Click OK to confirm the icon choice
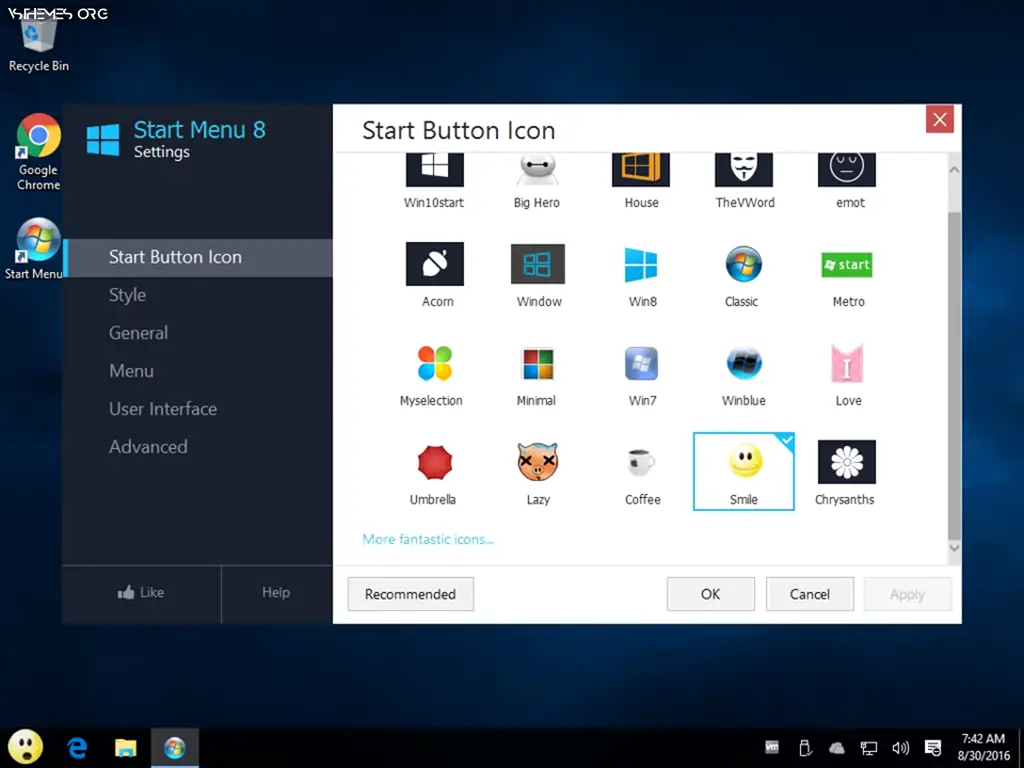Screen dimensions: 1024x768 710,594
